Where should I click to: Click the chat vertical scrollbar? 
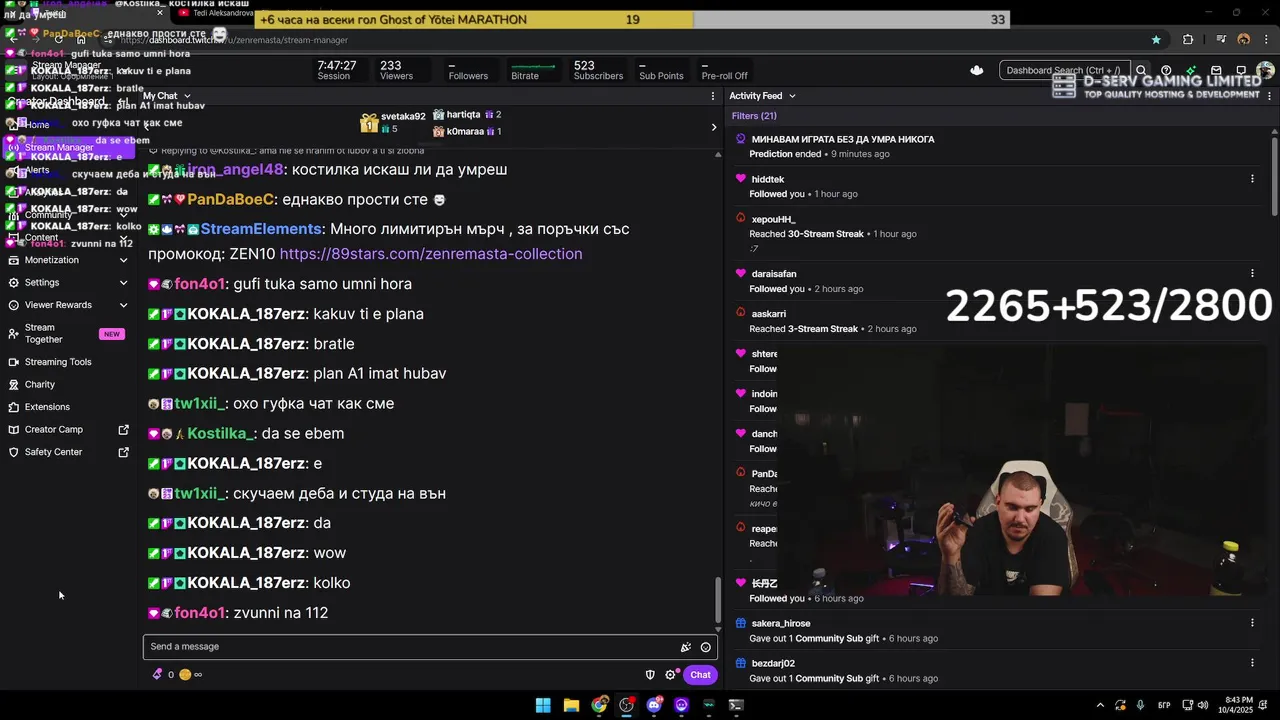(x=717, y=600)
